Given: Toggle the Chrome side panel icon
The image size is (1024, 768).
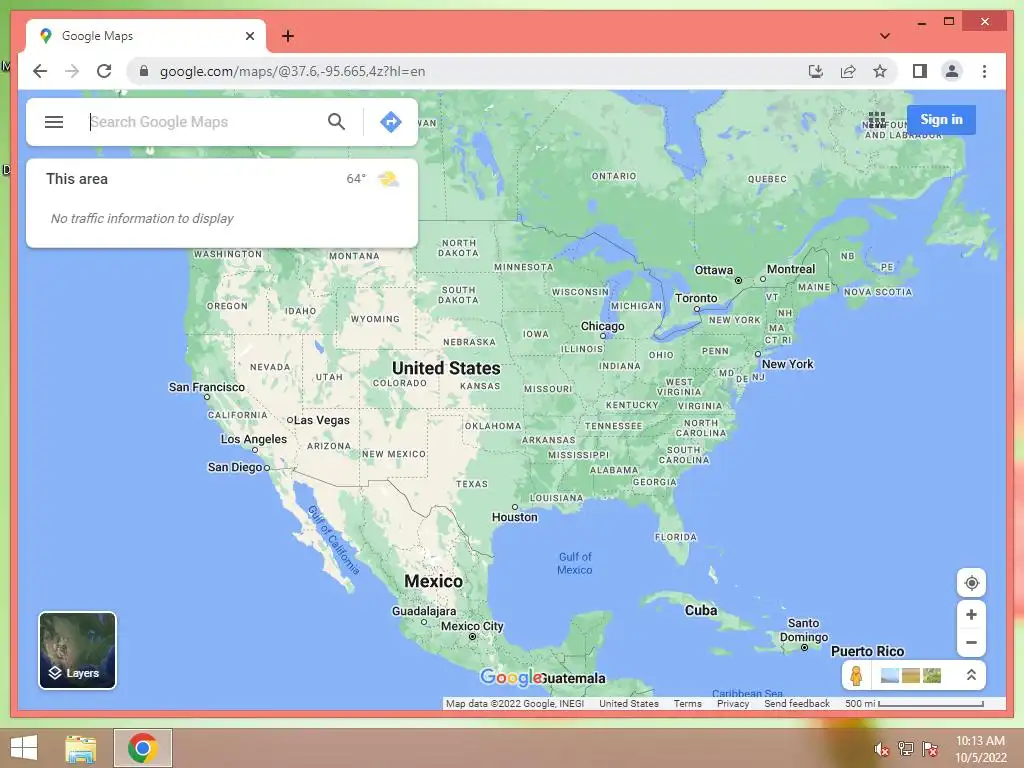Looking at the screenshot, I should click(920, 71).
